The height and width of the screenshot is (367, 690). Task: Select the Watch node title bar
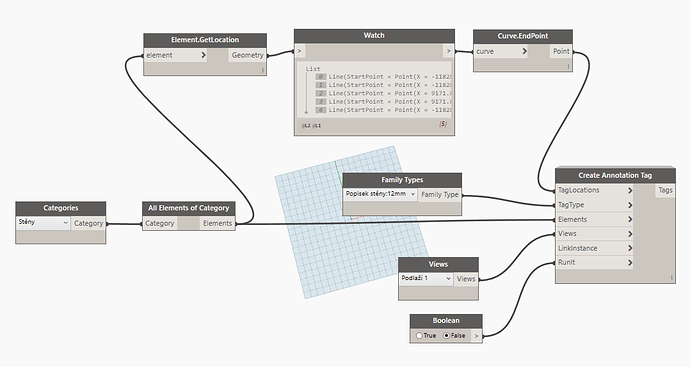pyautogui.click(x=374, y=36)
